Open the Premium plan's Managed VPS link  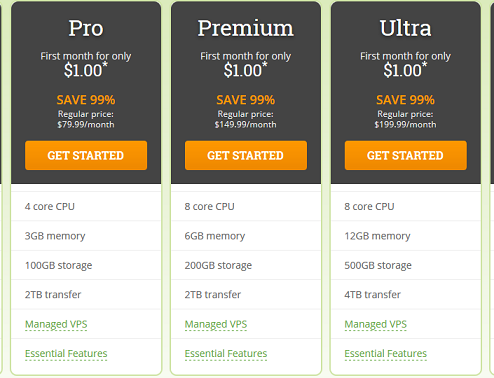216,324
